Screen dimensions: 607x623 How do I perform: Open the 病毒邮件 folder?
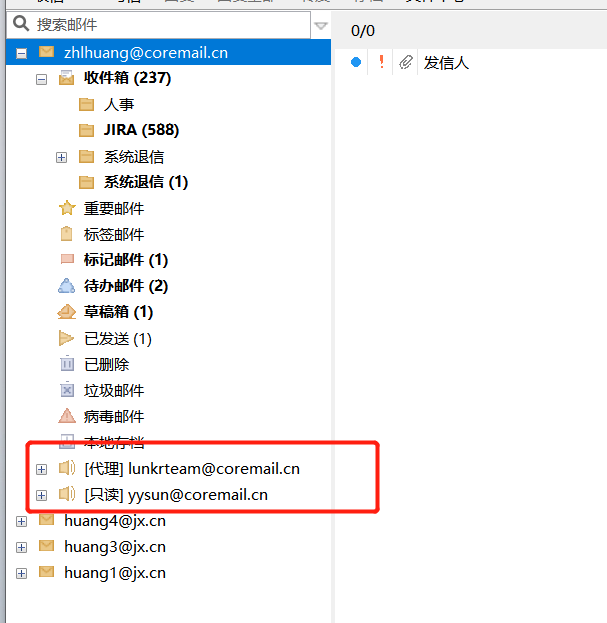pyautogui.click(x=113, y=417)
